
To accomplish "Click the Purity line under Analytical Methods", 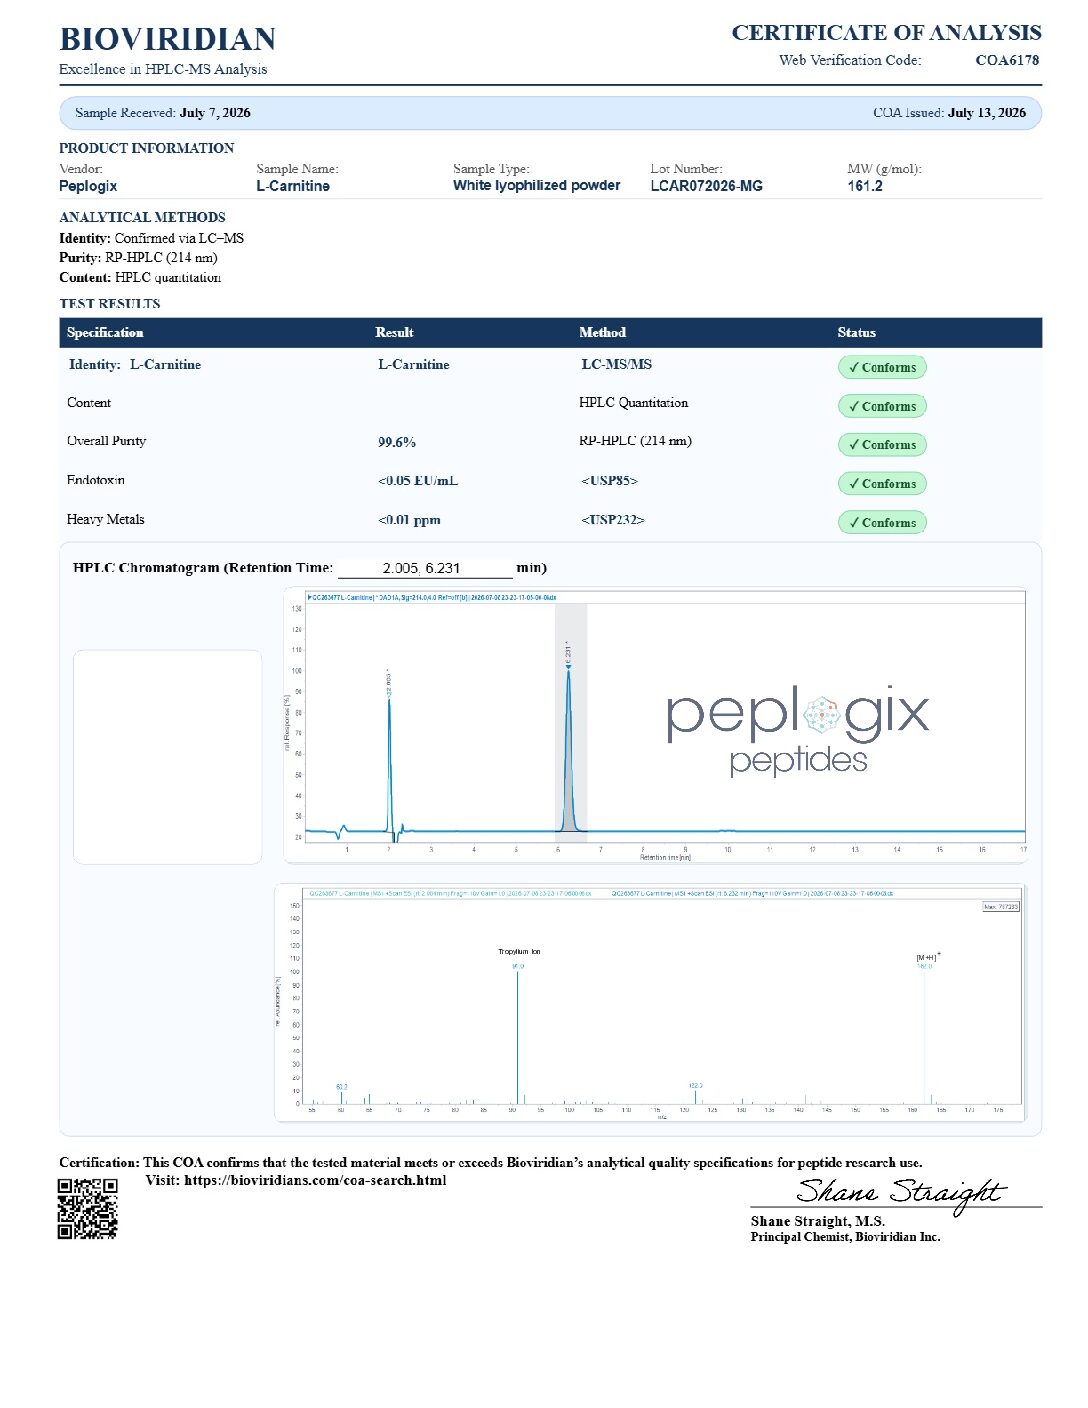I will (x=138, y=257).
